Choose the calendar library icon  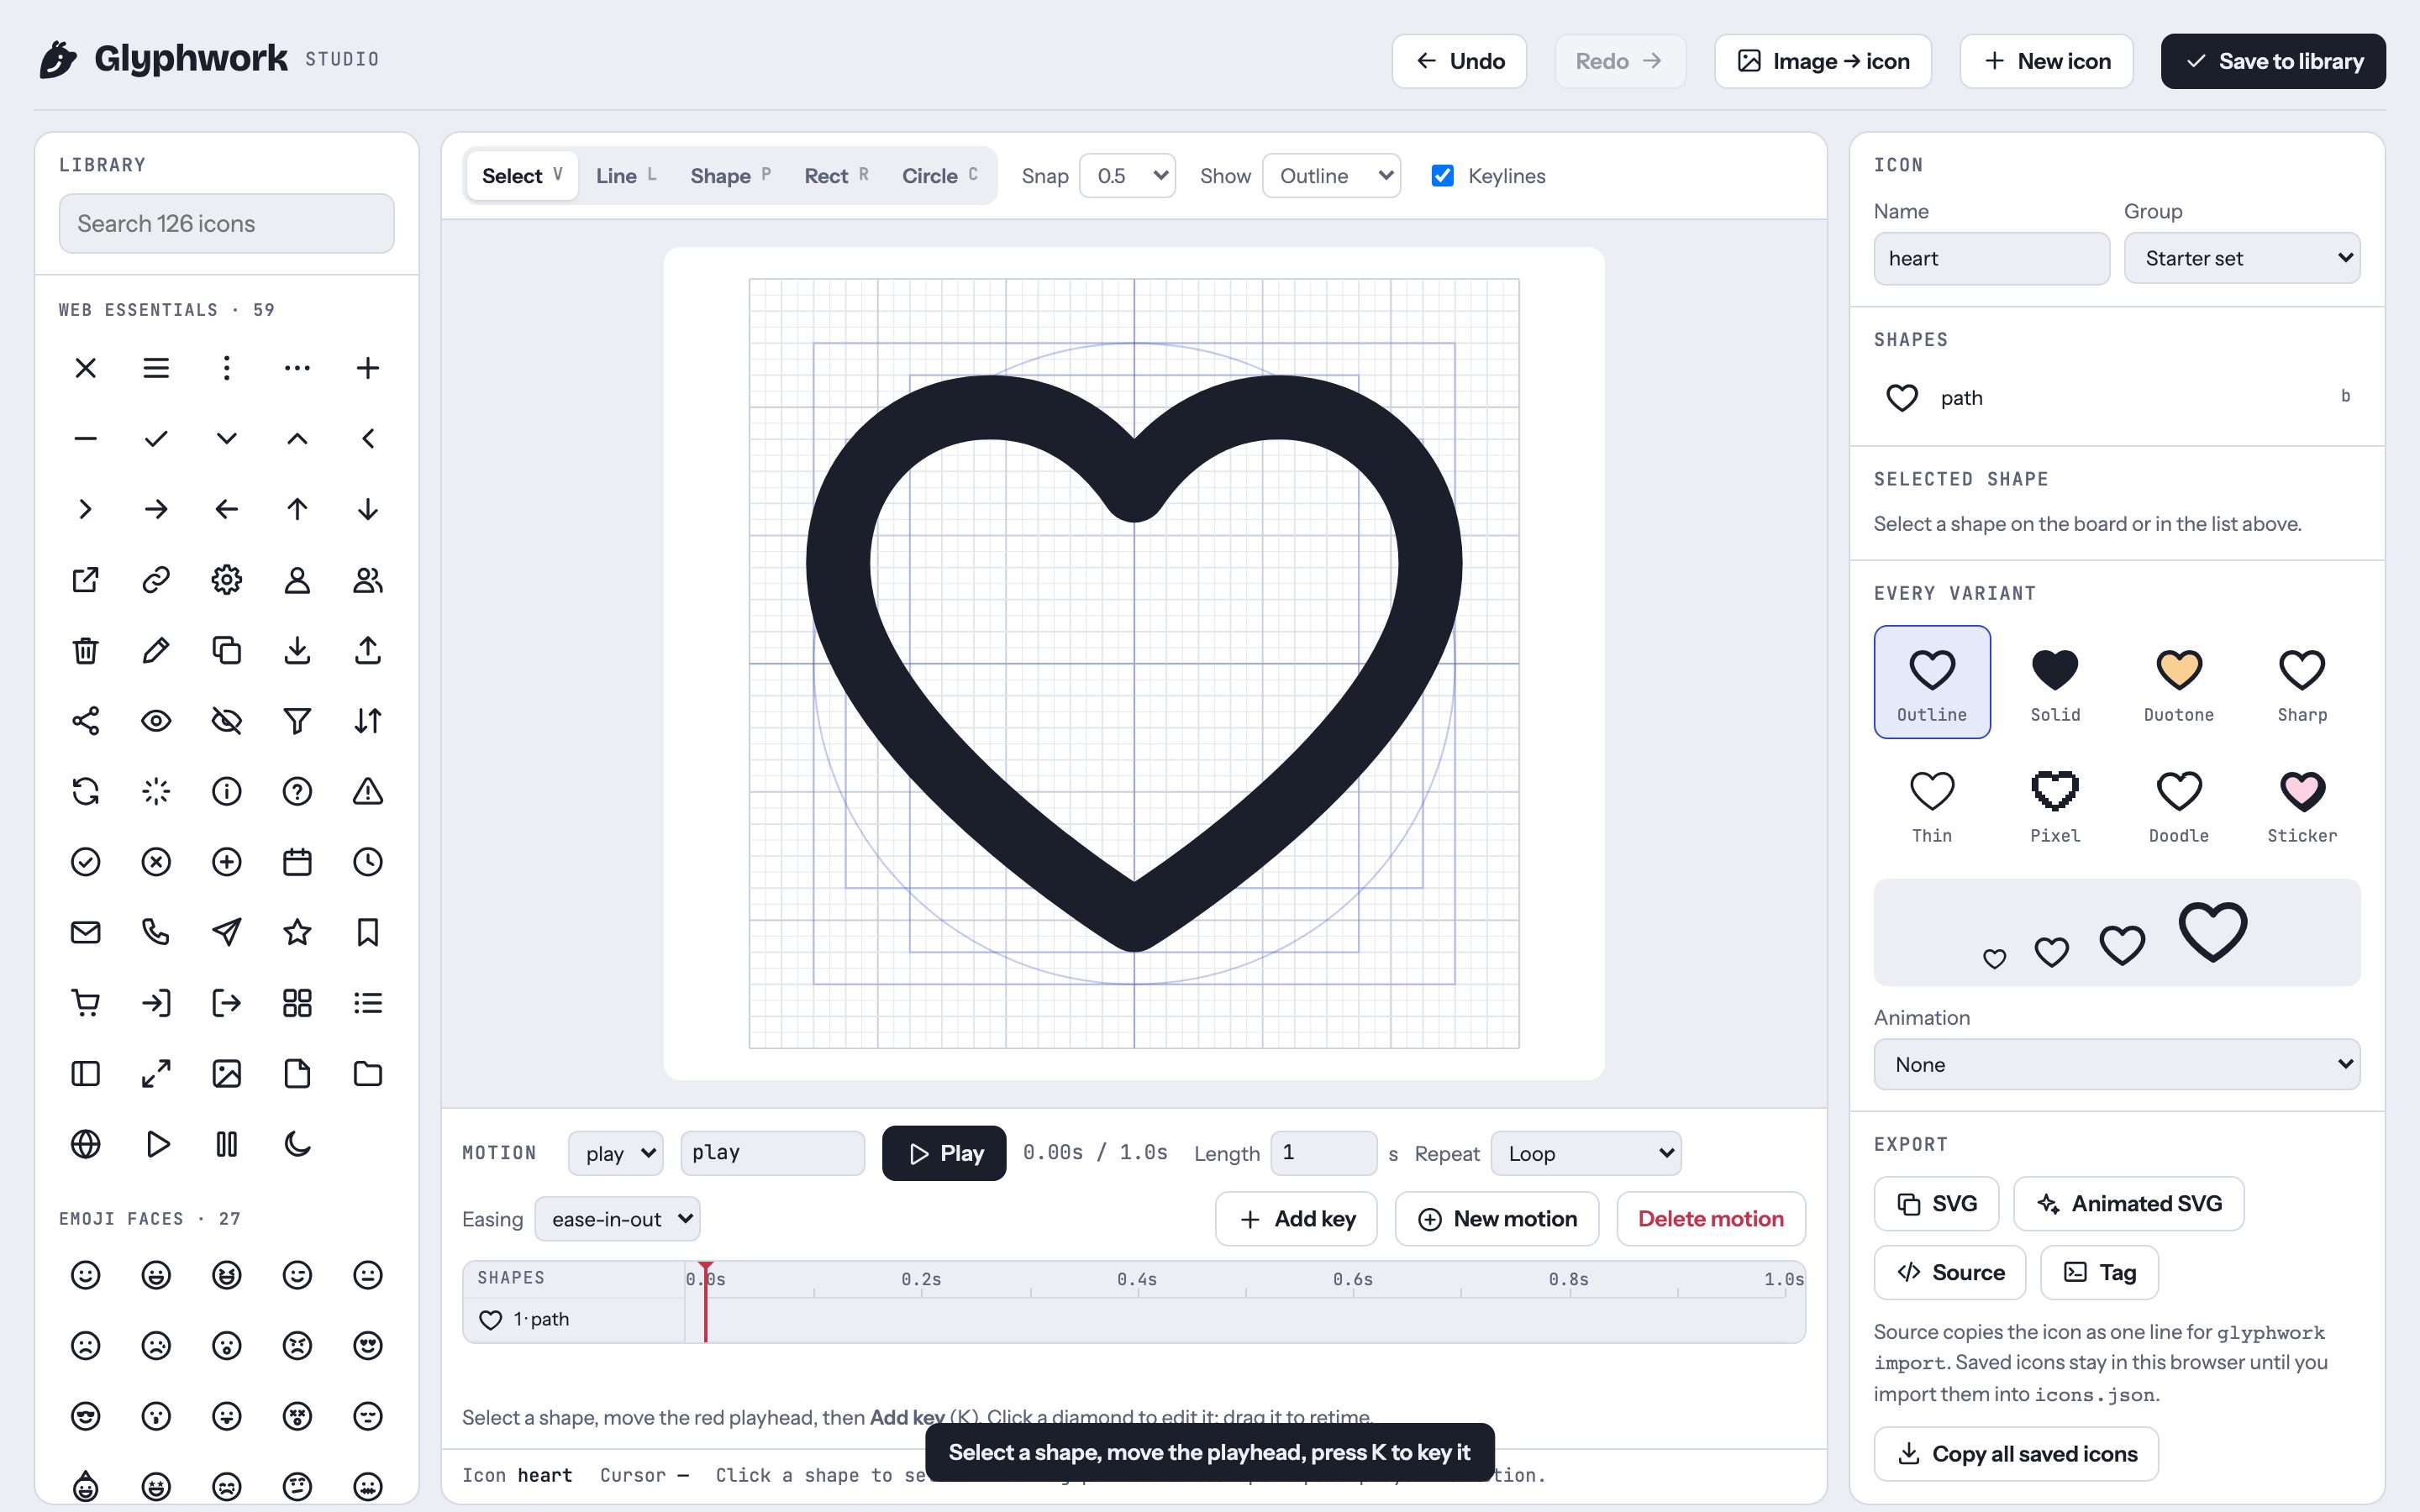[297, 862]
